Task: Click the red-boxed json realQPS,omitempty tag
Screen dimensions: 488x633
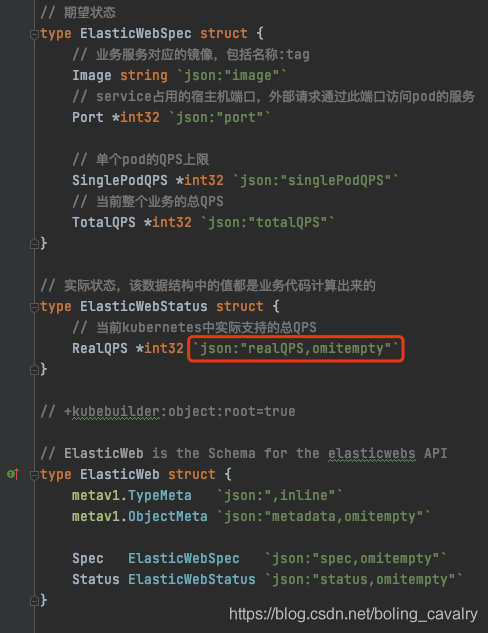Action: [x=296, y=348]
